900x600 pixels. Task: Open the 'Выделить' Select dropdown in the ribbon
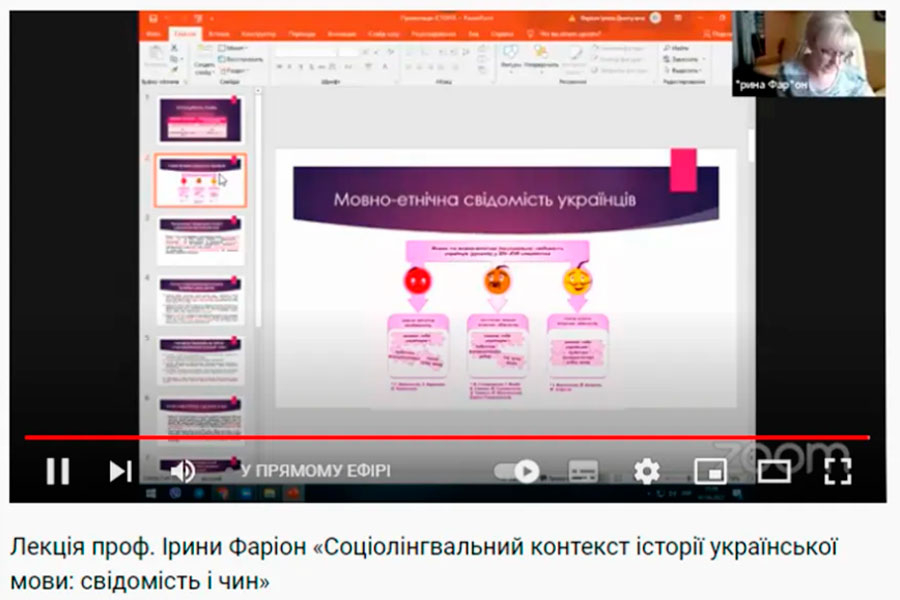tap(682, 71)
